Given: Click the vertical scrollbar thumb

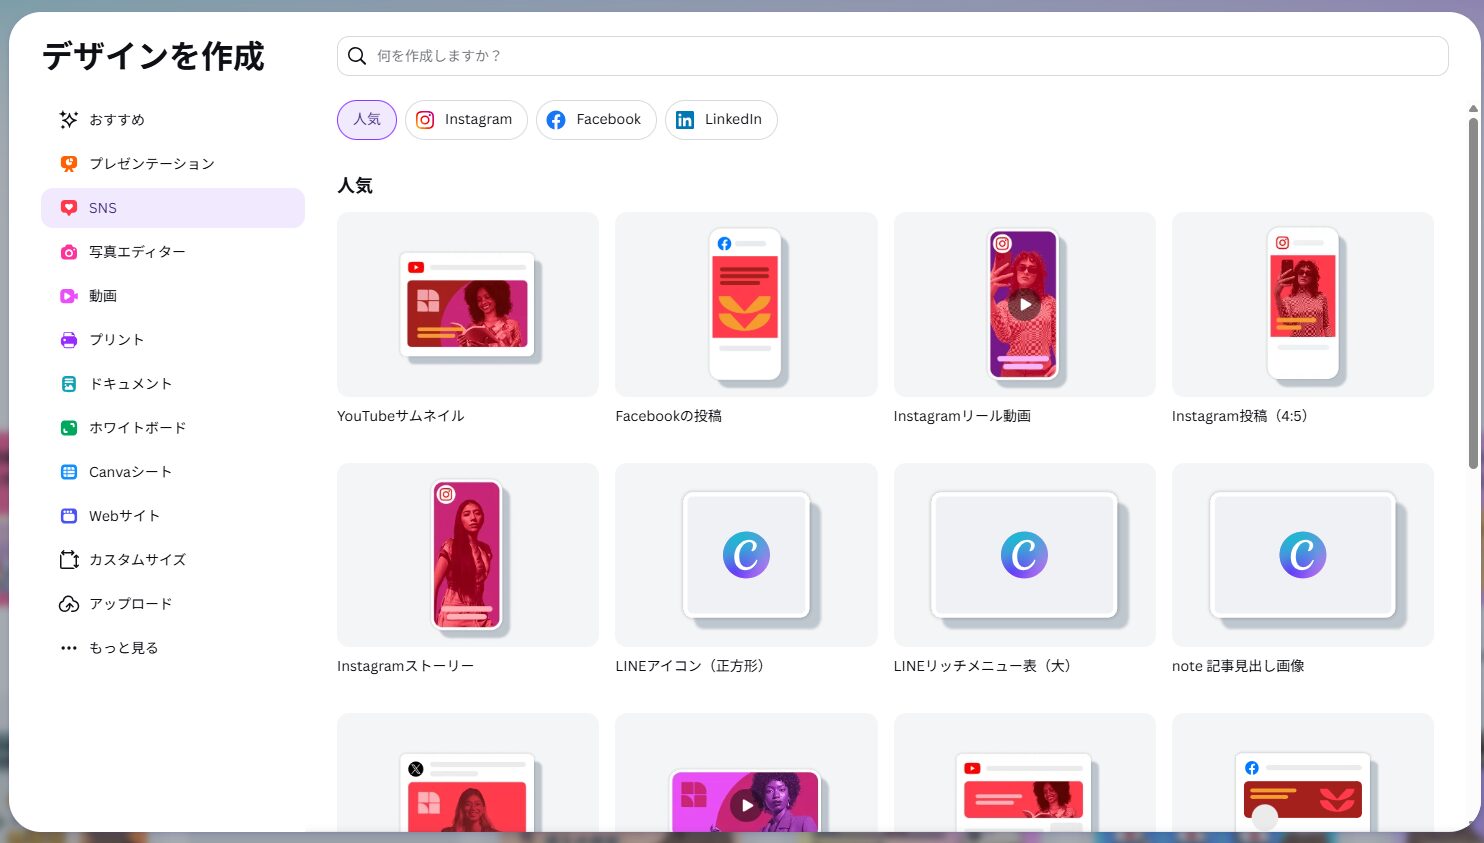Looking at the screenshot, I should (x=1473, y=292).
